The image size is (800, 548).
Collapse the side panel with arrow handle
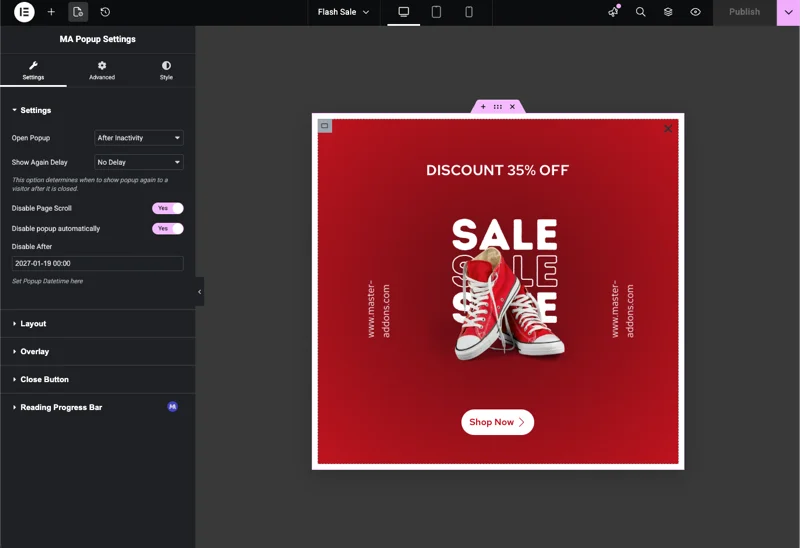point(199,292)
